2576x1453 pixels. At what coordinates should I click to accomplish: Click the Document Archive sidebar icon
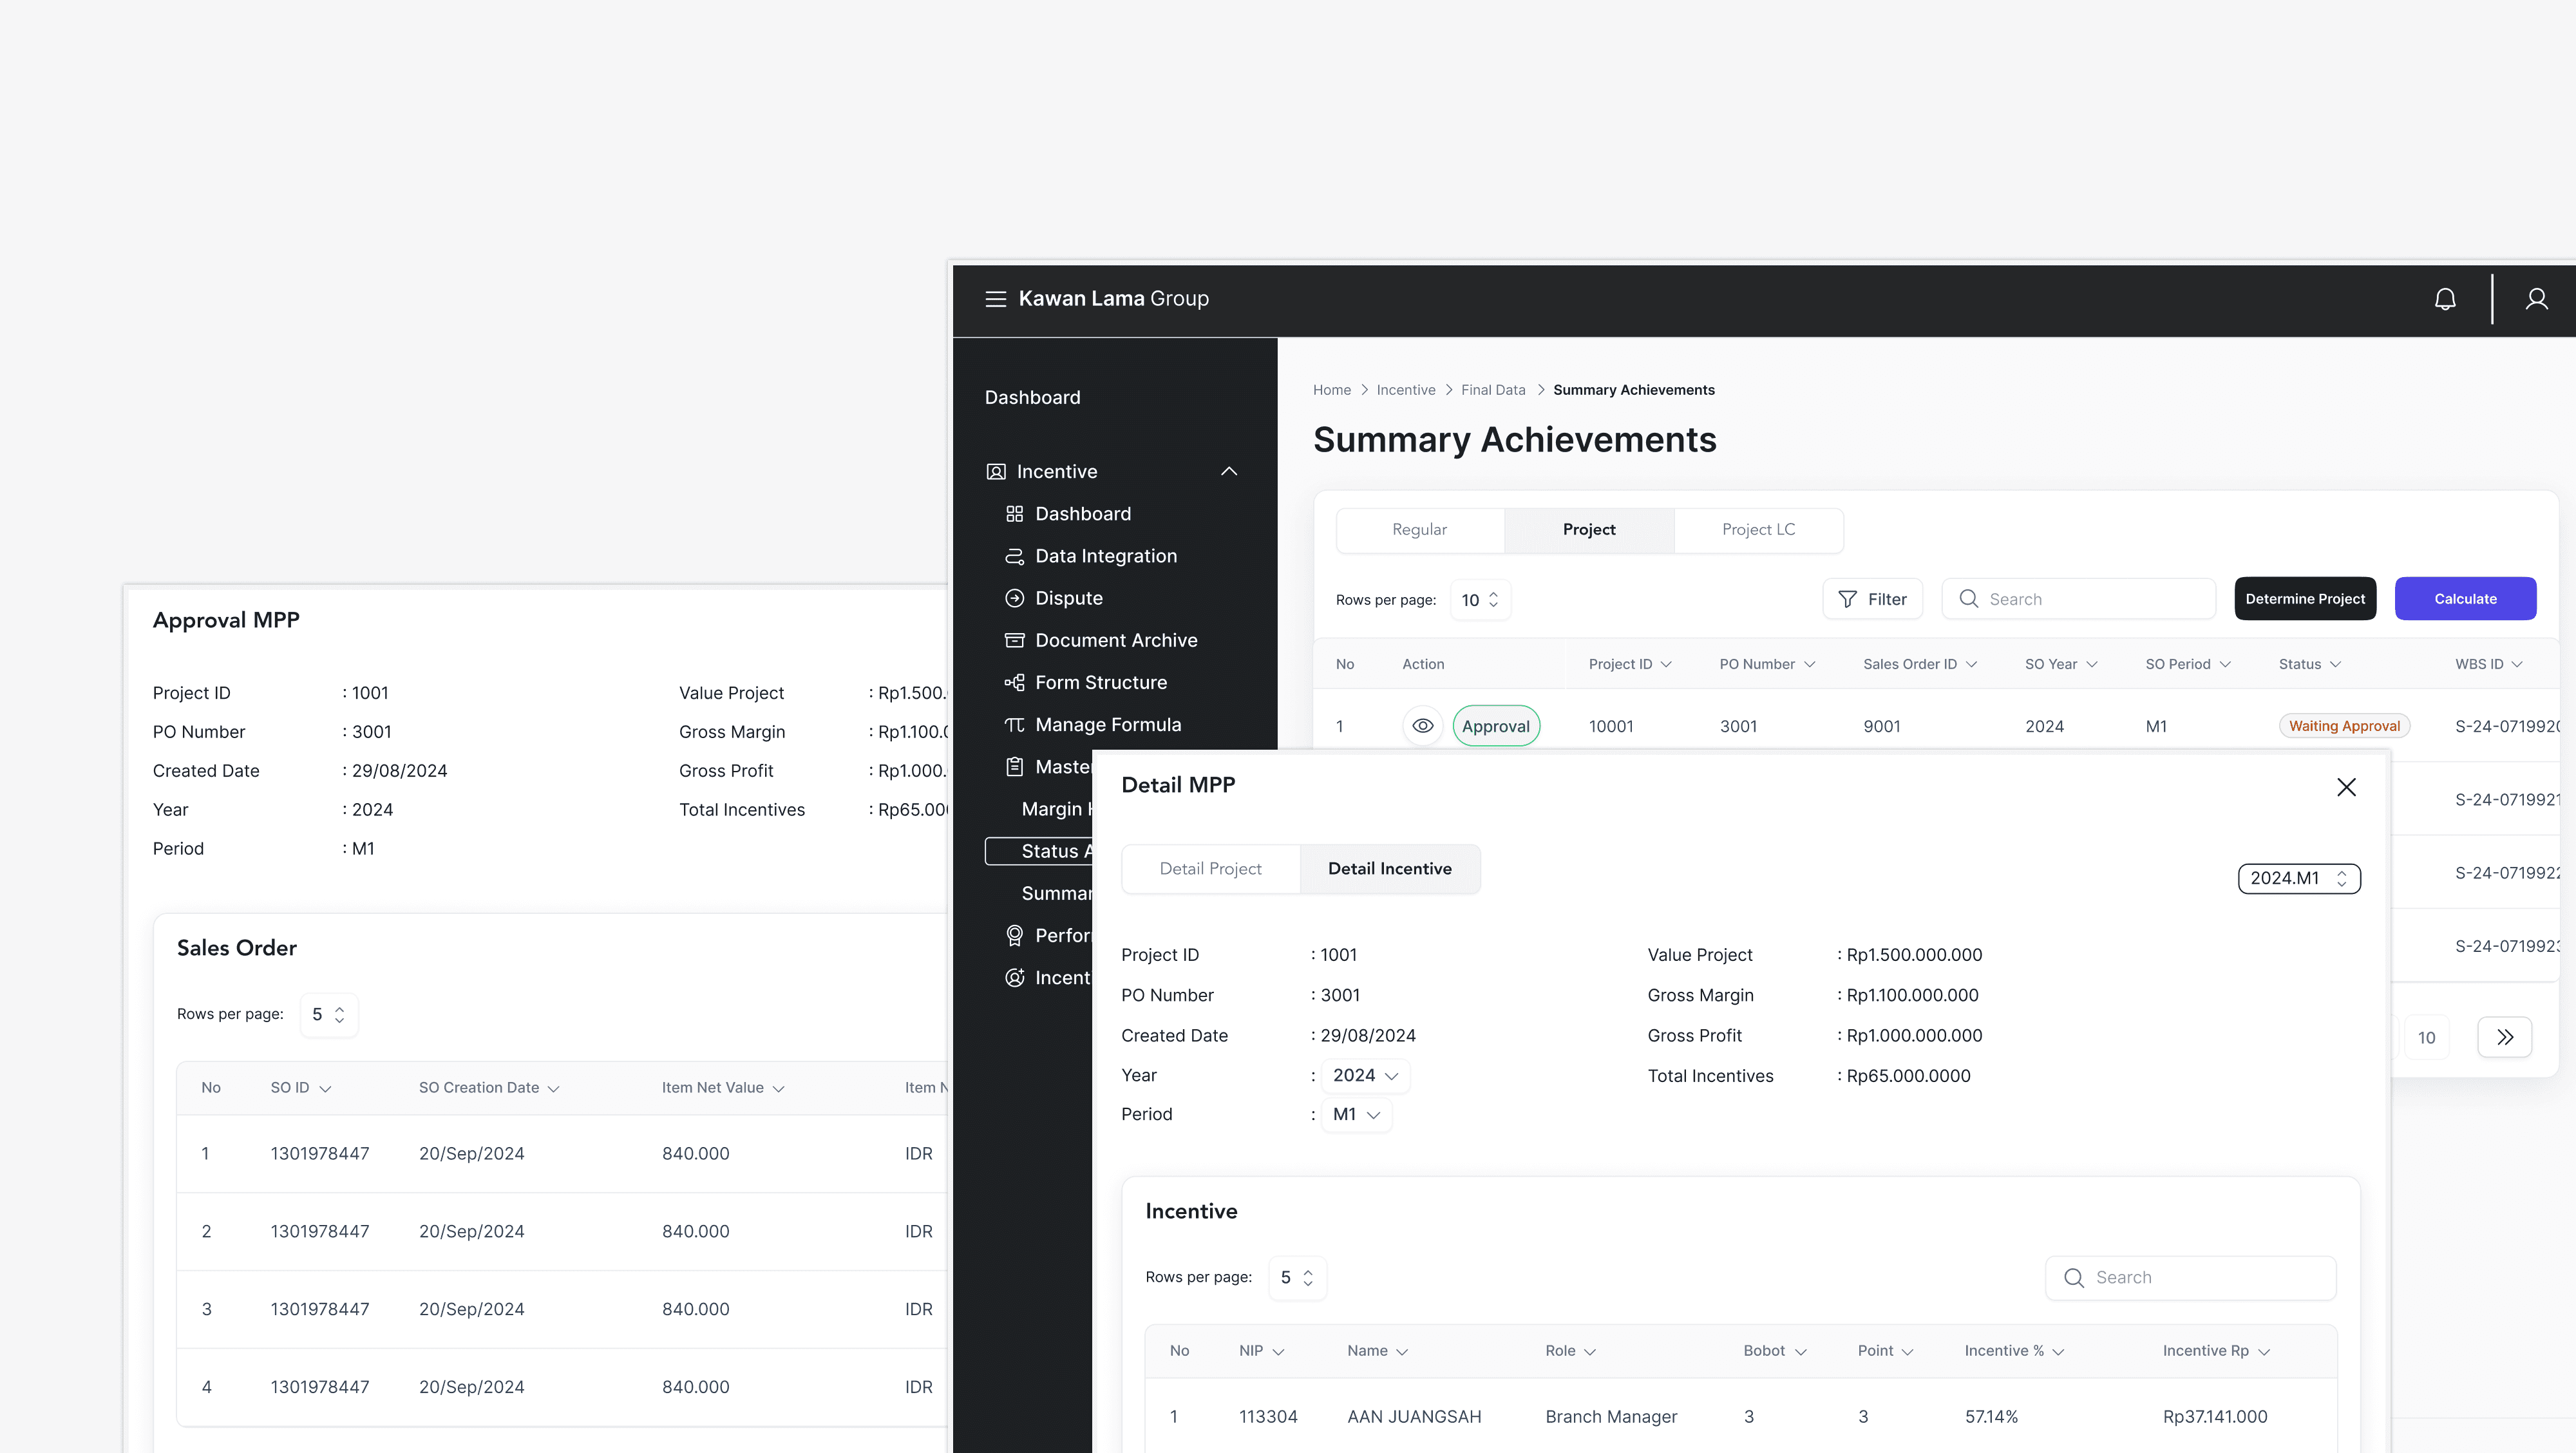(1014, 640)
